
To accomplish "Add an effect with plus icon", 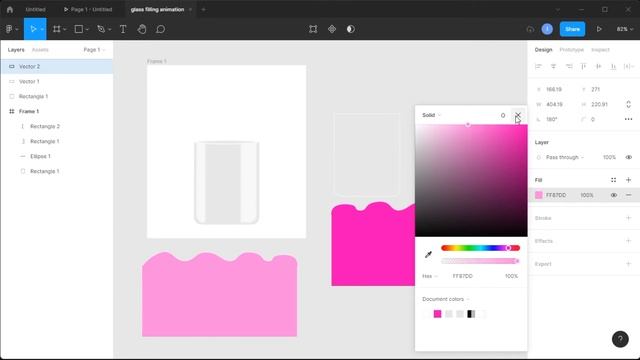I will tap(628, 241).
